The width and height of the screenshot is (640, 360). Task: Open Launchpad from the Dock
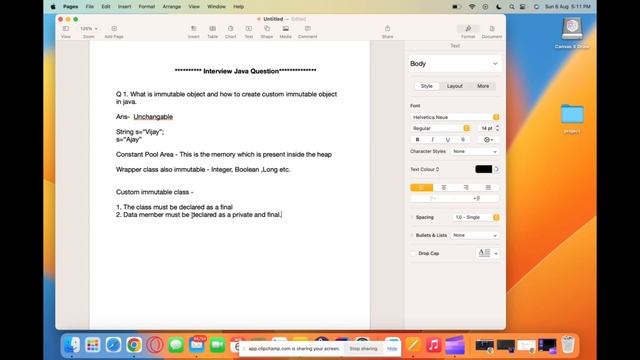tap(93, 345)
